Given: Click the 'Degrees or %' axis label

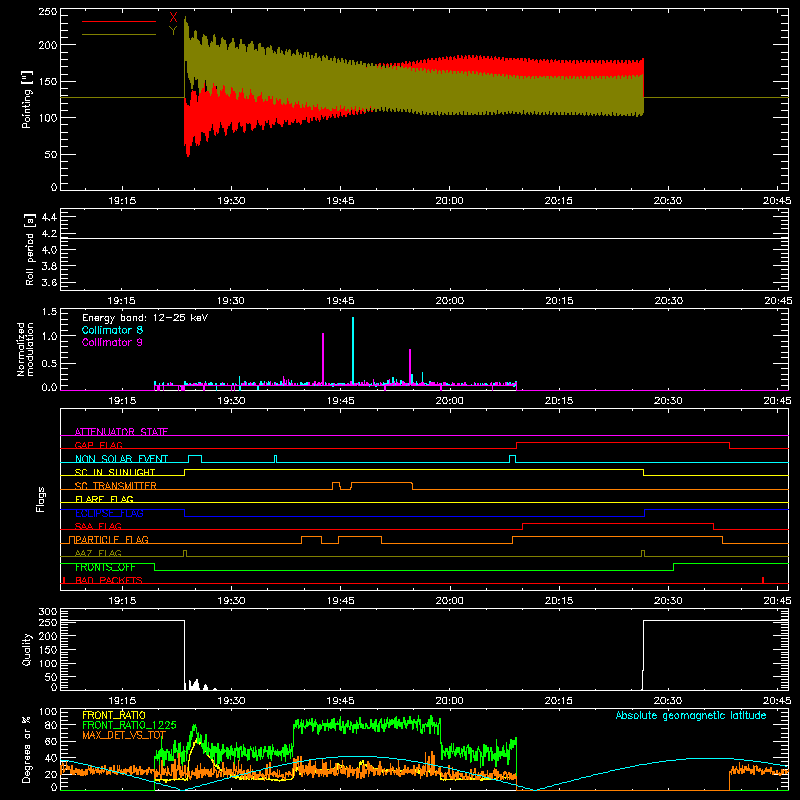Looking at the screenshot, I should (27, 749).
